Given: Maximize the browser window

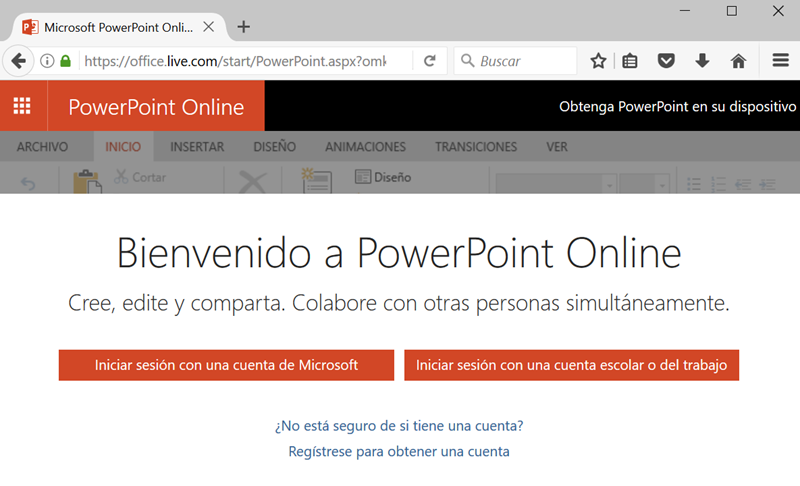Looking at the screenshot, I should coord(732,11).
